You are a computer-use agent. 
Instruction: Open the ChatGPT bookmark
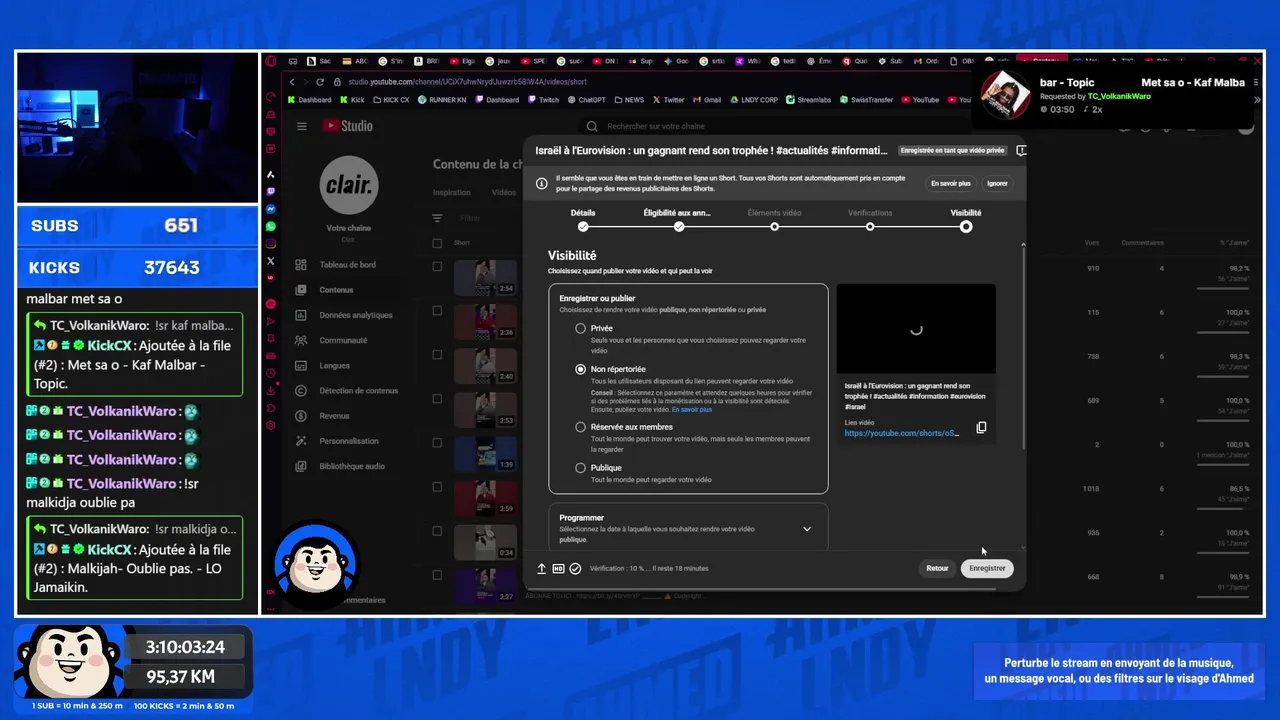click(586, 100)
